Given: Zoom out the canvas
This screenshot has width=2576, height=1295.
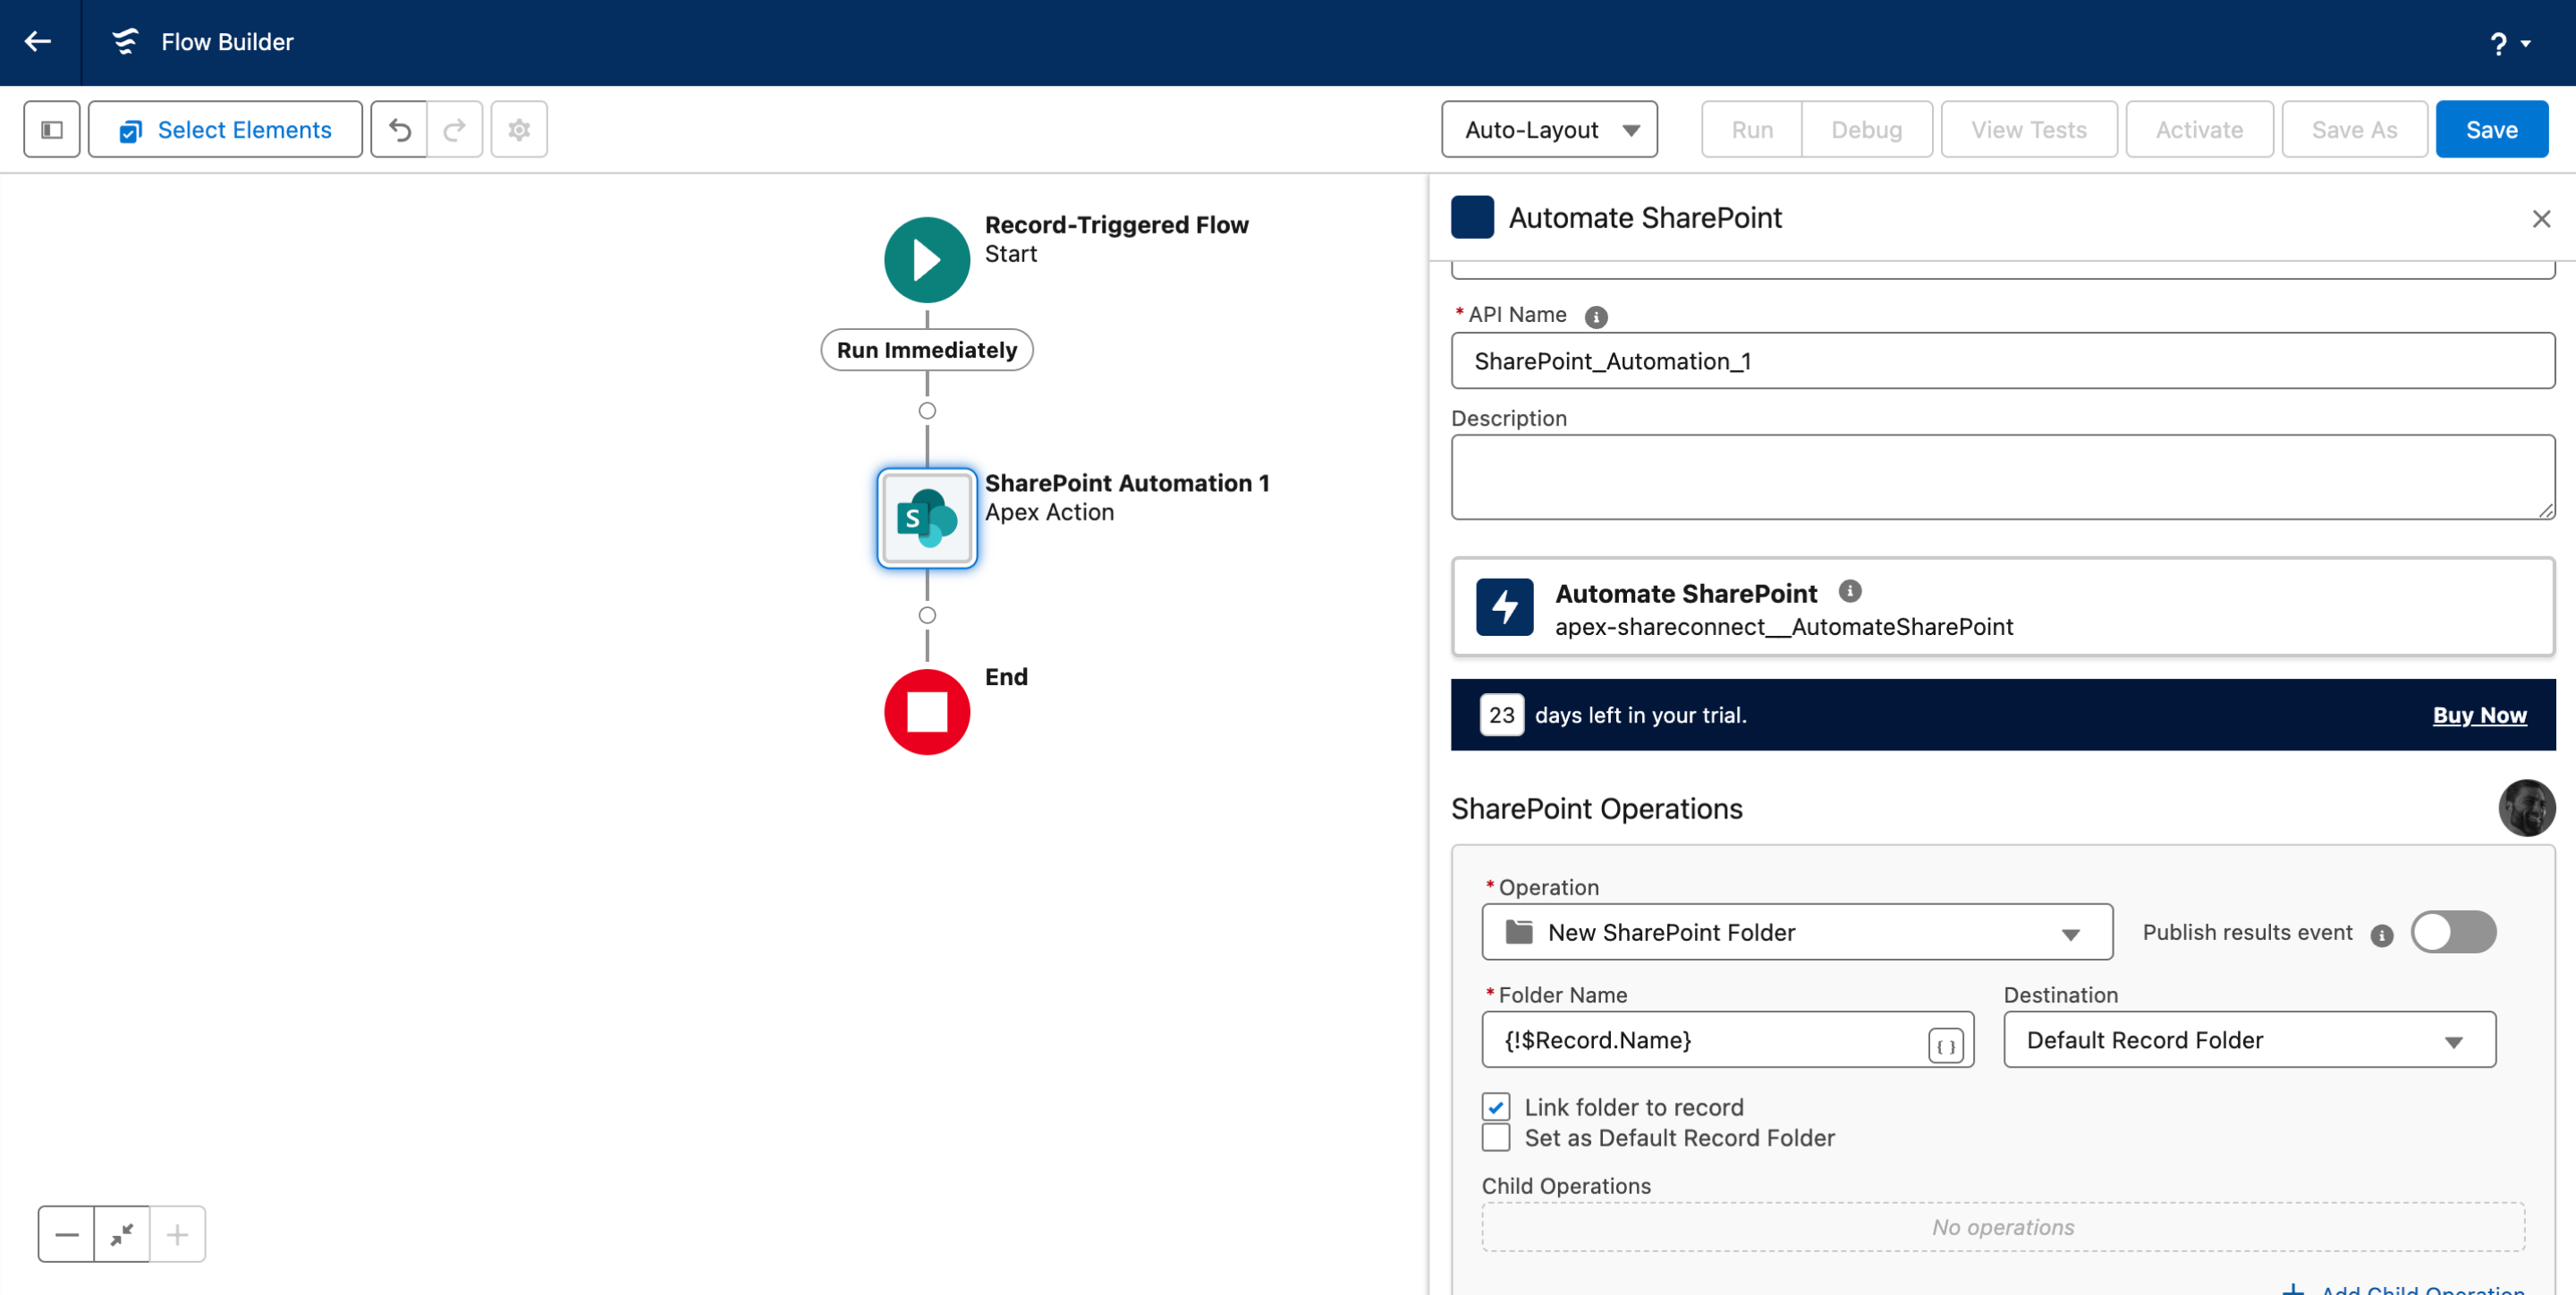Looking at the screenshot, I should (67, 1234).
